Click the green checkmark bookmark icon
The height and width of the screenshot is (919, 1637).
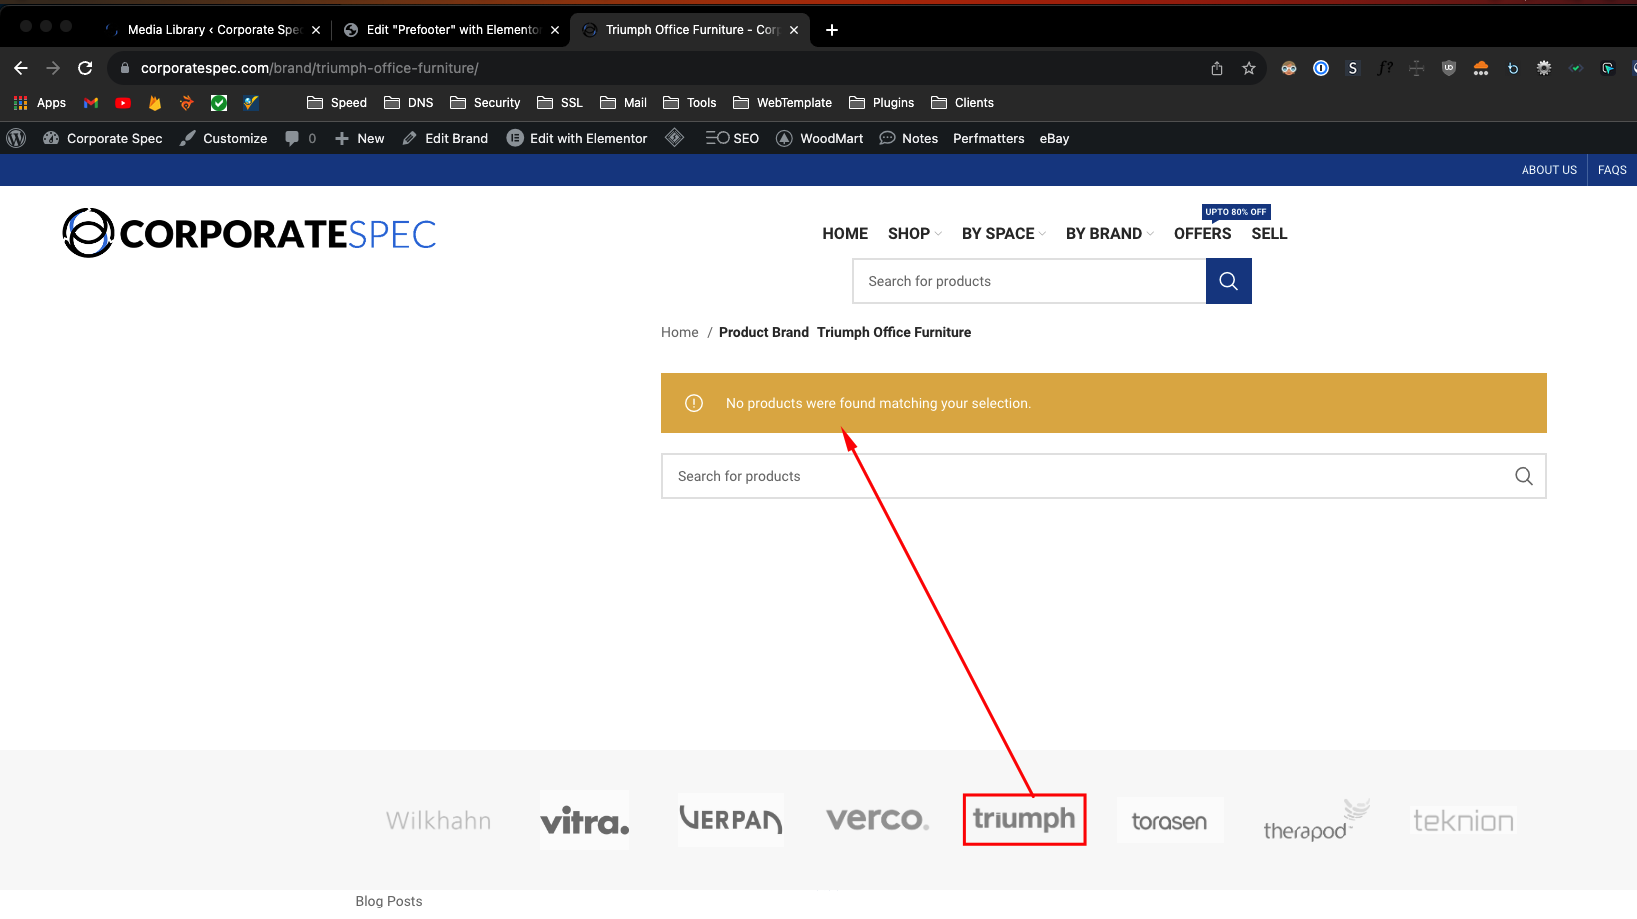pos(219,103)
